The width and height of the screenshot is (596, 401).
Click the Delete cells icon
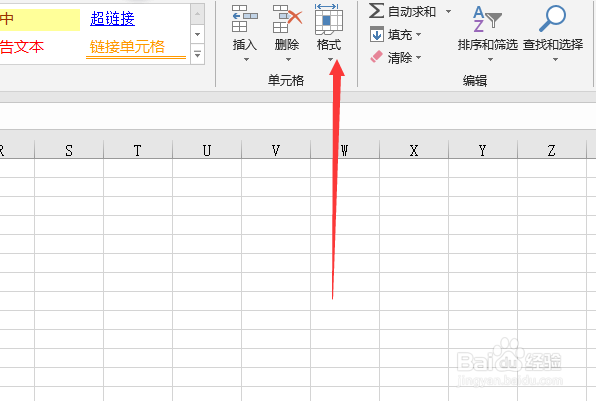pos(287,18)
